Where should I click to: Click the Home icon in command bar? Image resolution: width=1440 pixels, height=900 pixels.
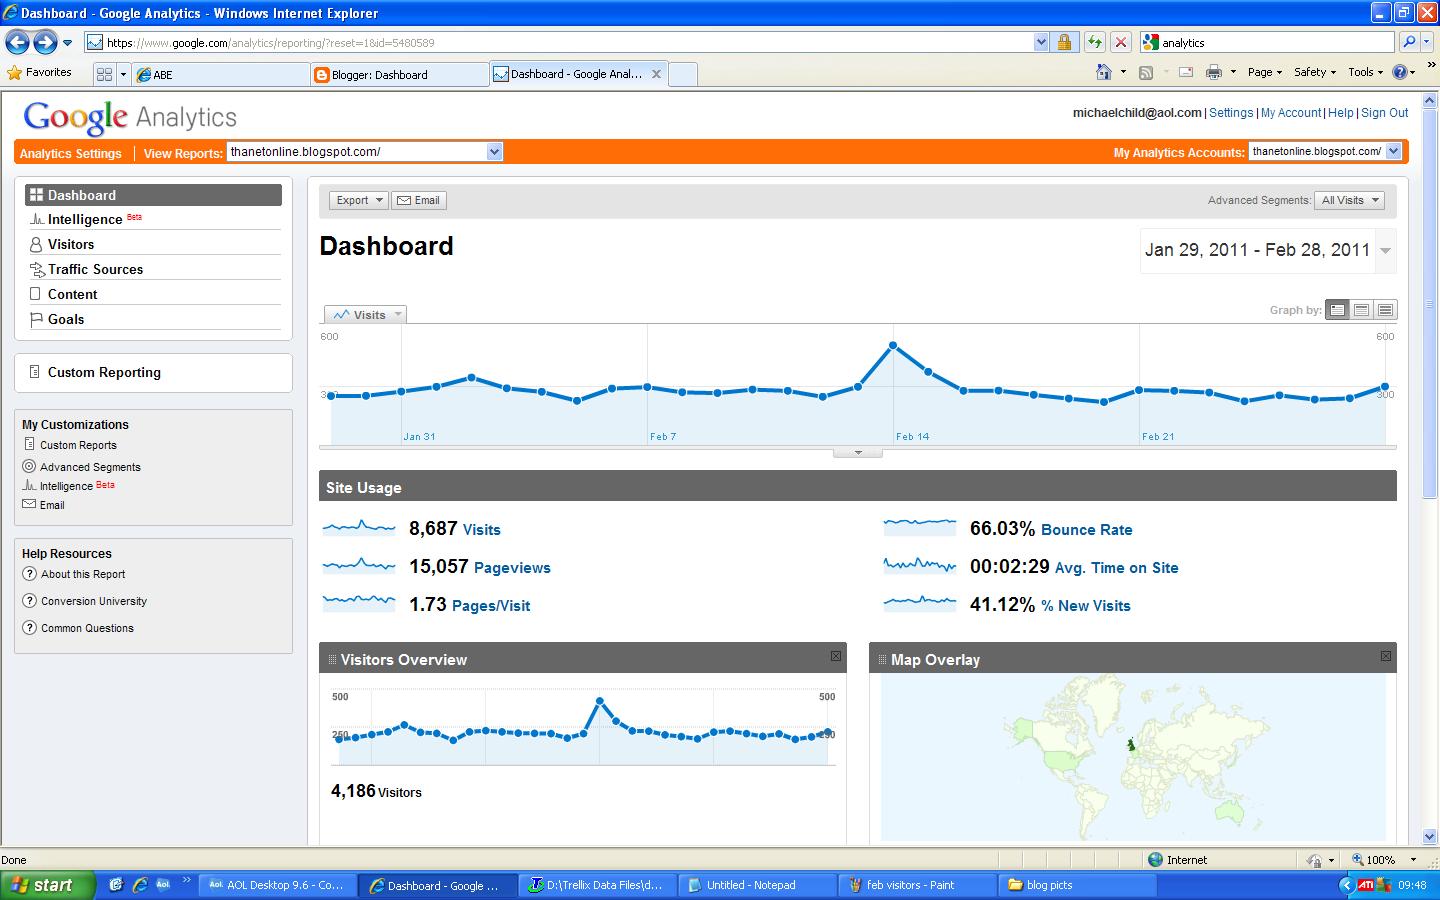click(1104, 72)
